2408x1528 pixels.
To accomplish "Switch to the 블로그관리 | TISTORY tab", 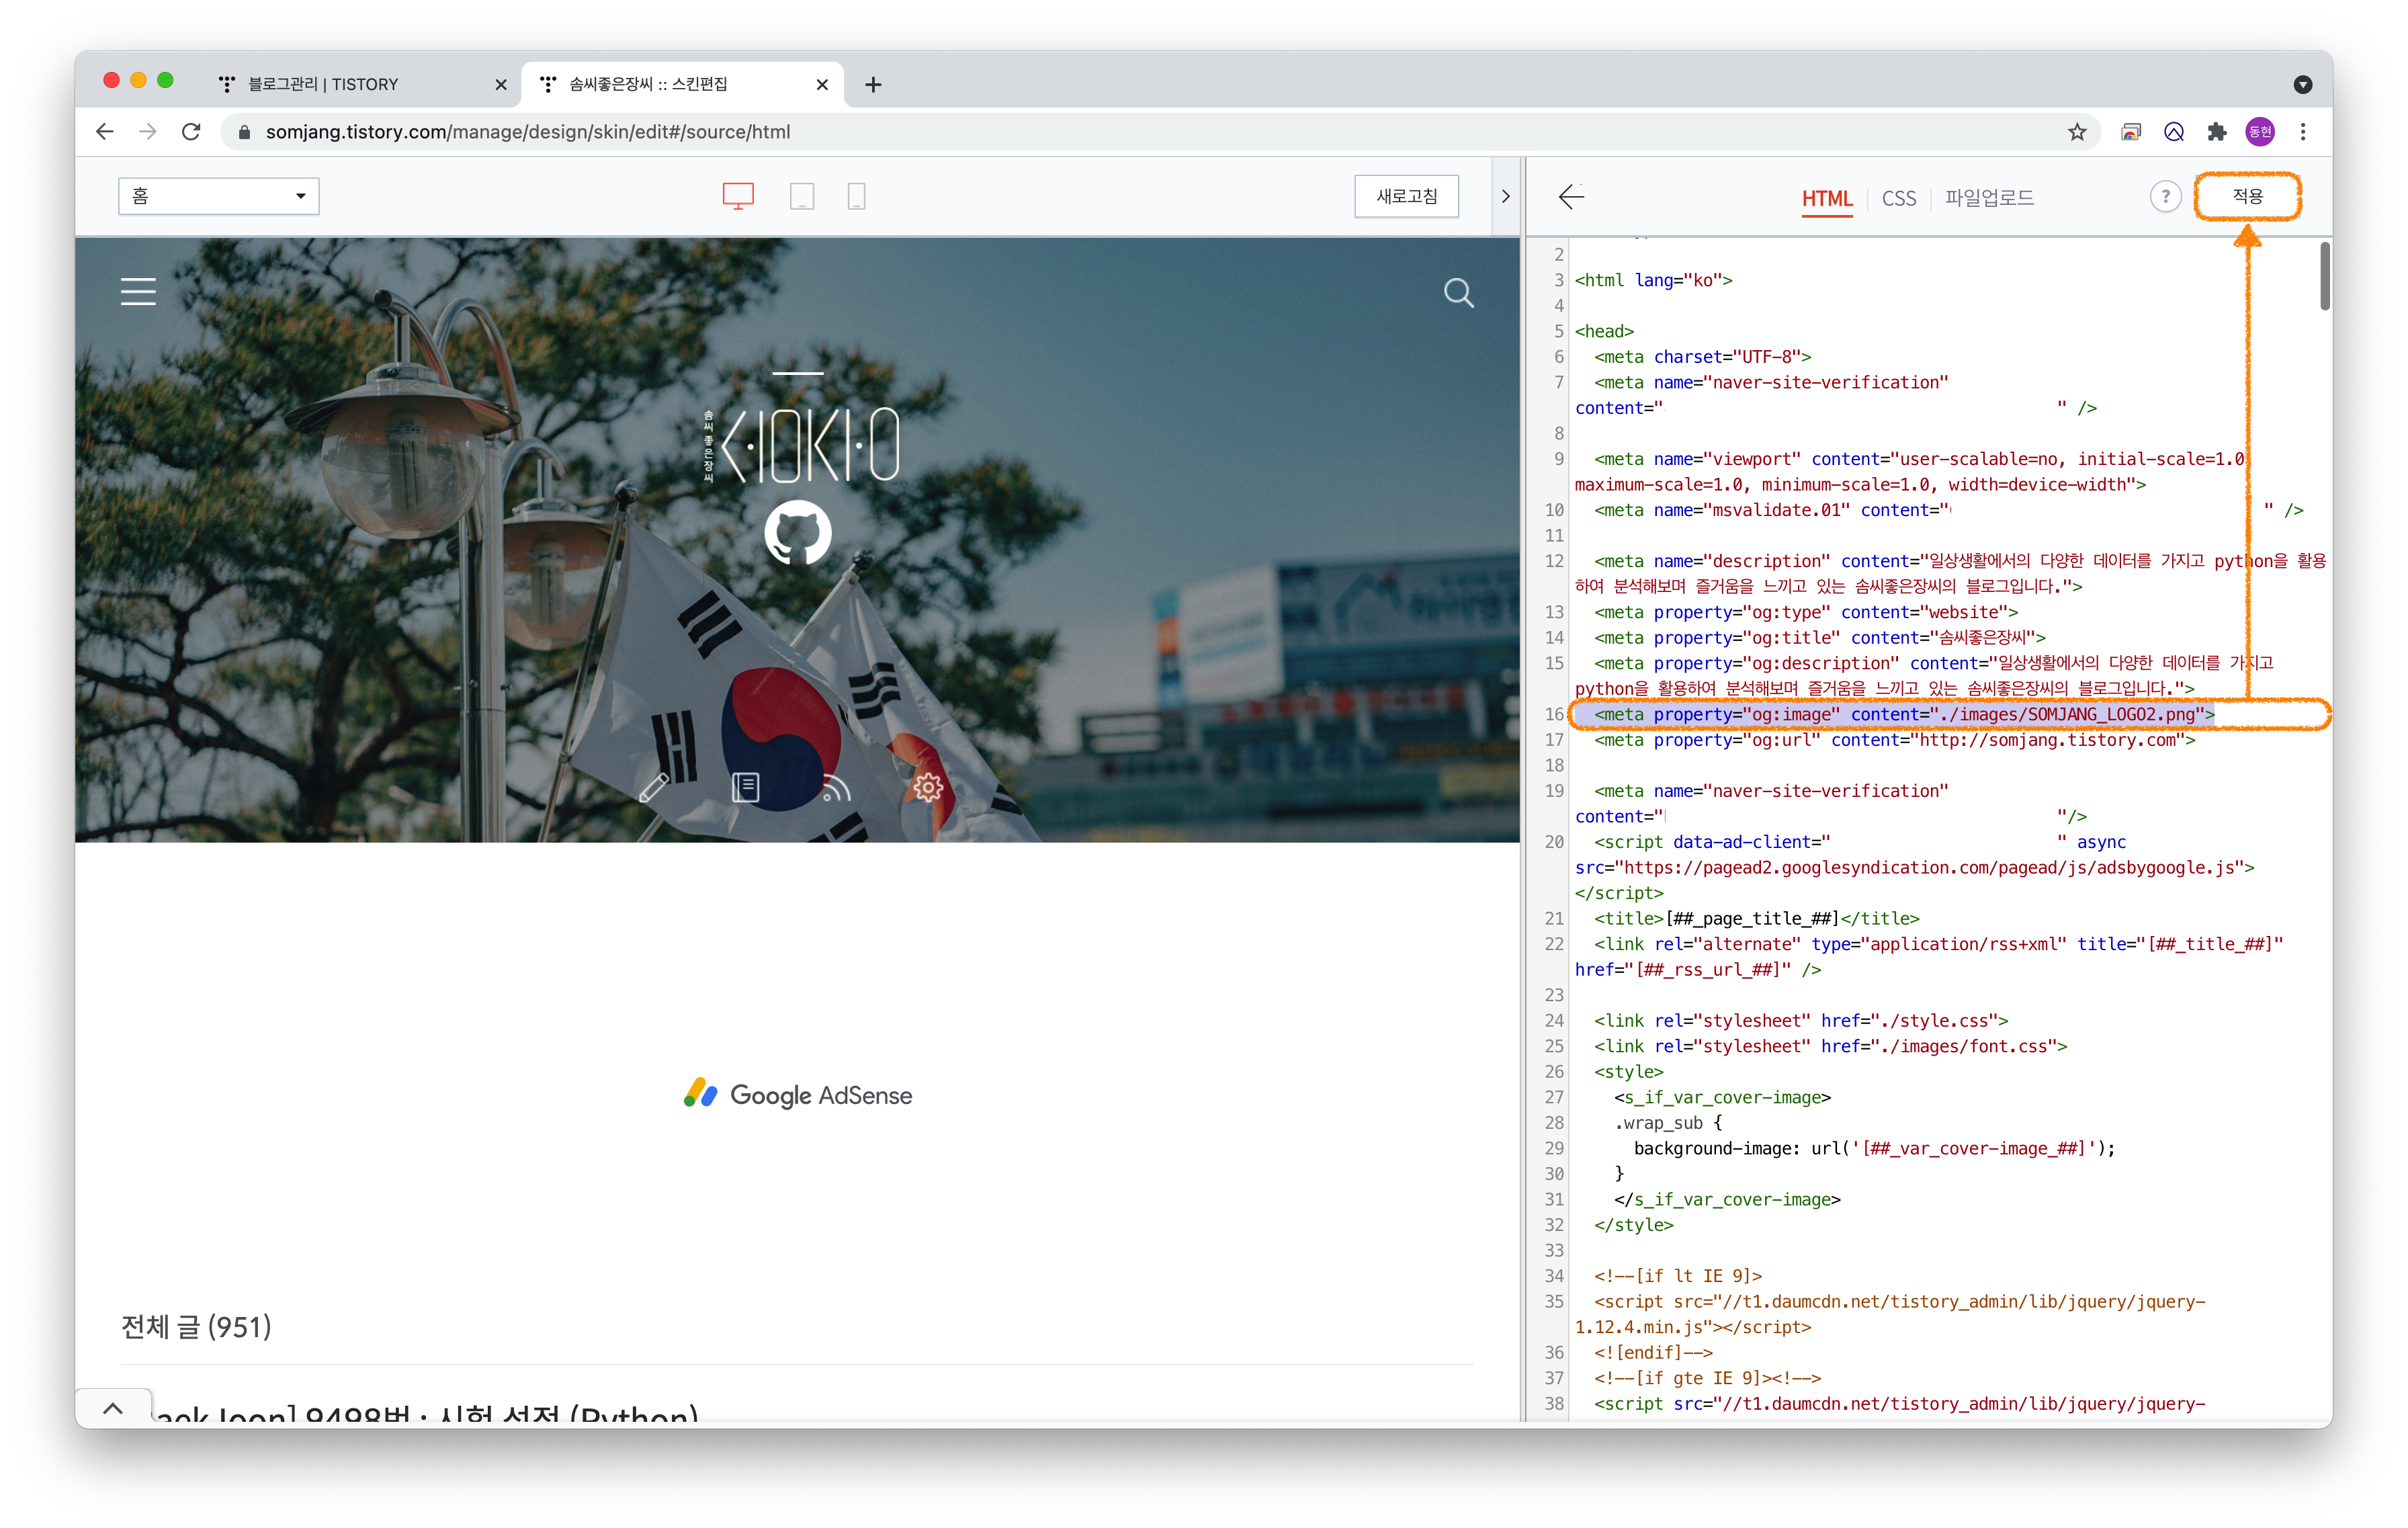I will pos(363,85).
